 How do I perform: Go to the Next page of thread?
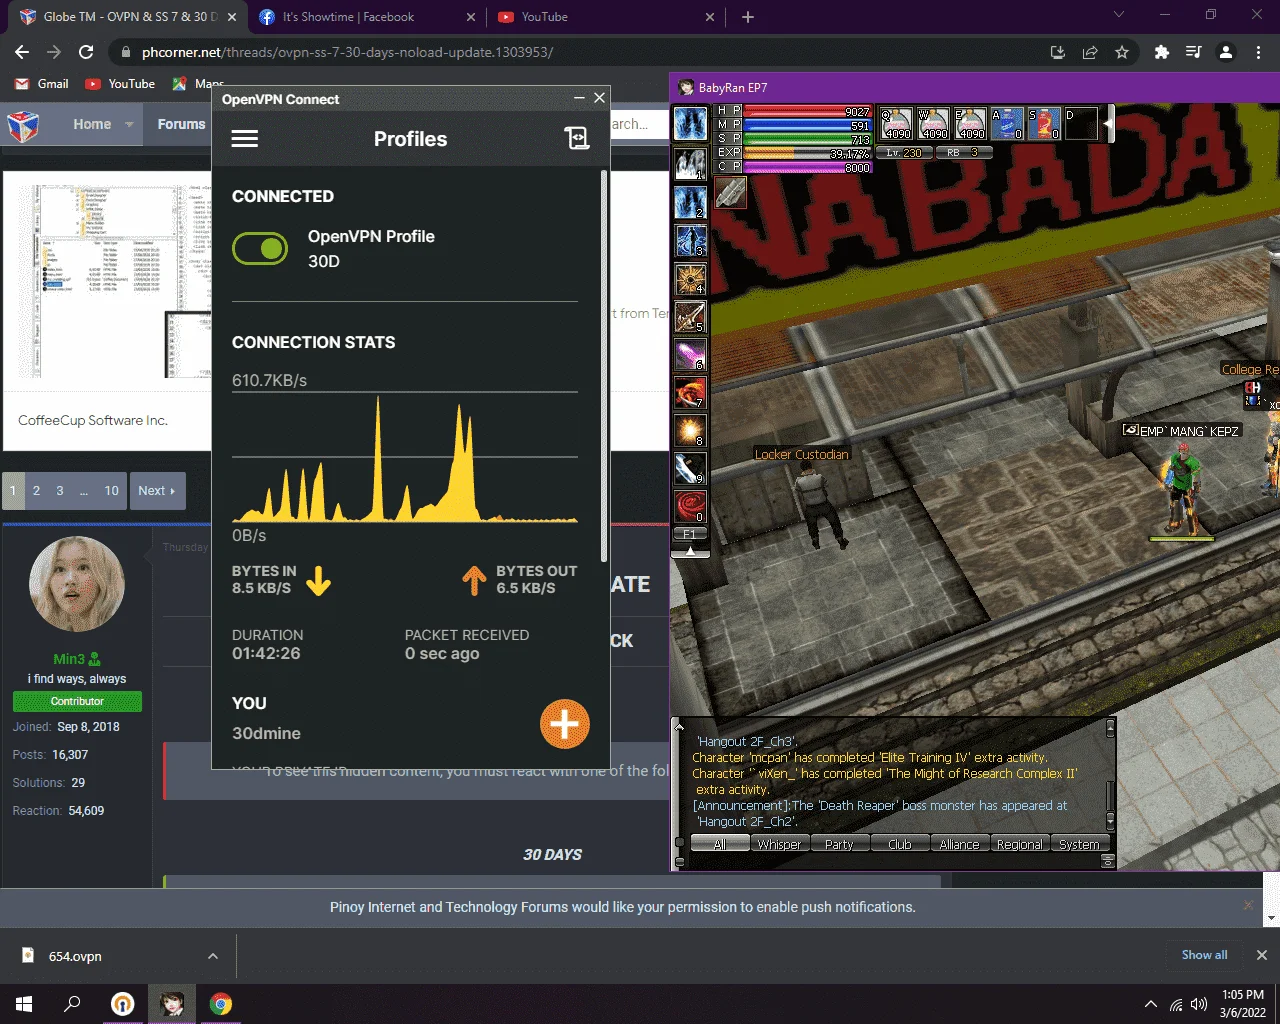point(157,491)
